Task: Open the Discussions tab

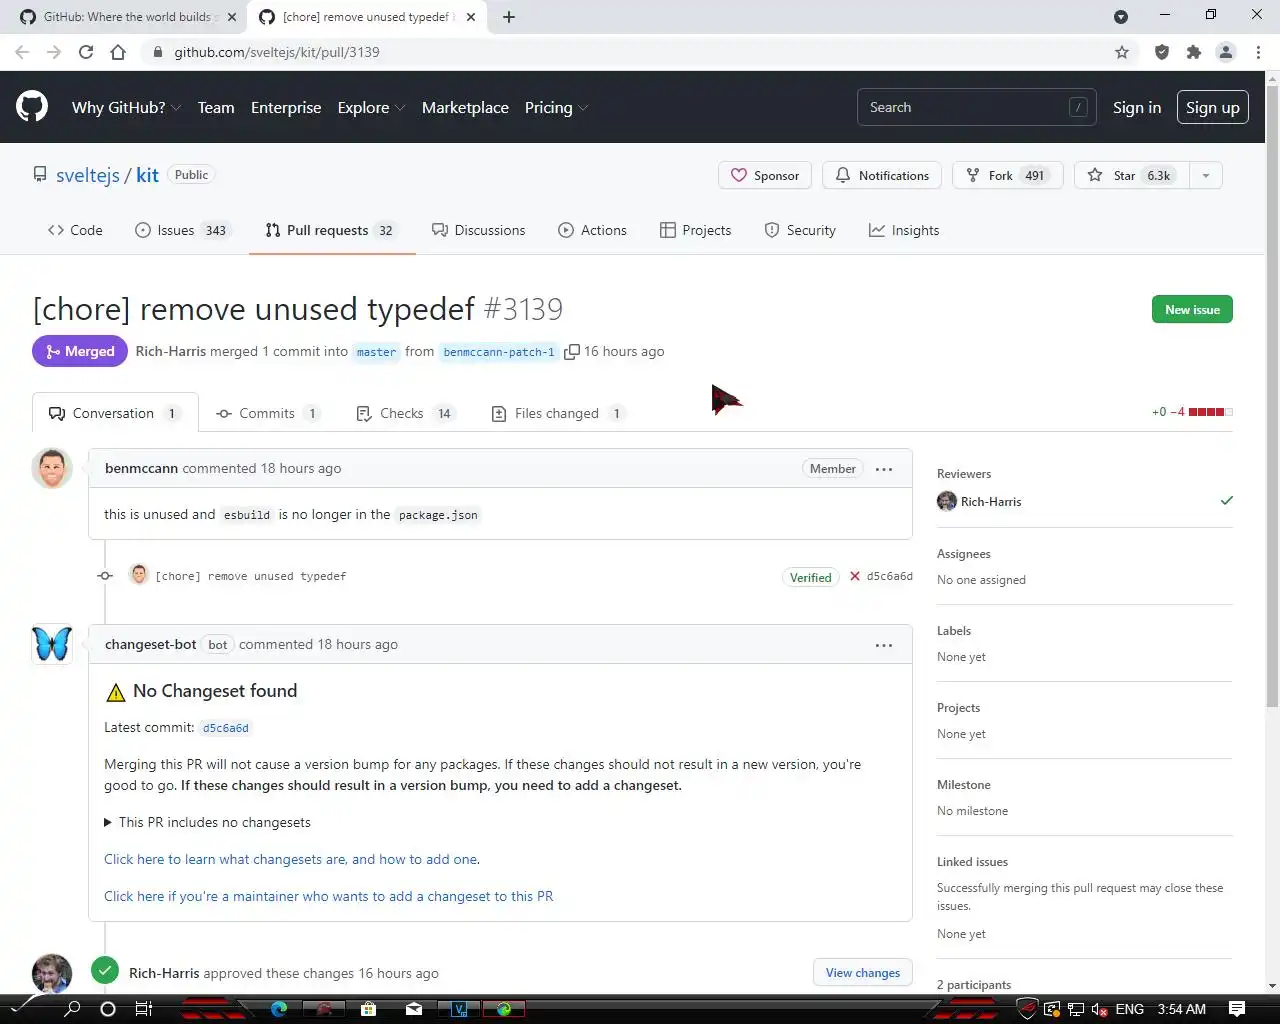Action: tap(478, 230)
